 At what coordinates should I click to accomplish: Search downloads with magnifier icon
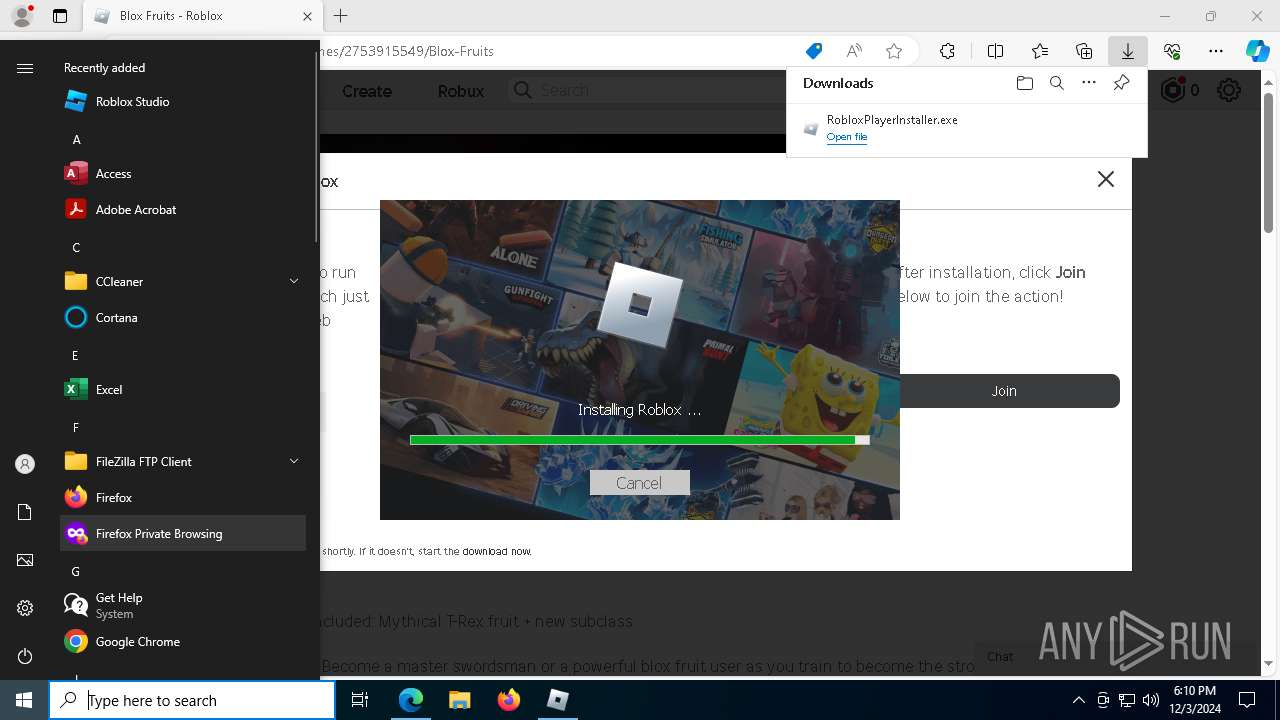click(1056, 83)
